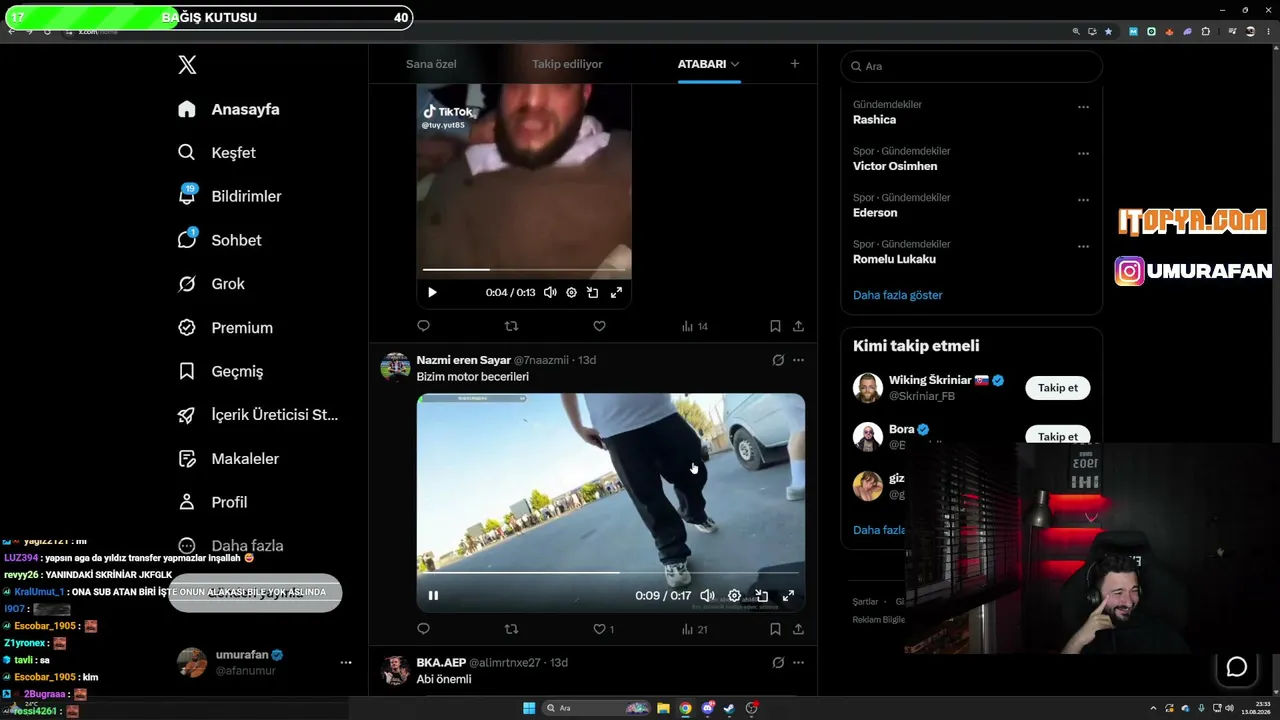The width and height of the screenshot is (1280, 720).
Task: Open more options for Victor Osimhen trend
Action: [x=1083, y=154]
